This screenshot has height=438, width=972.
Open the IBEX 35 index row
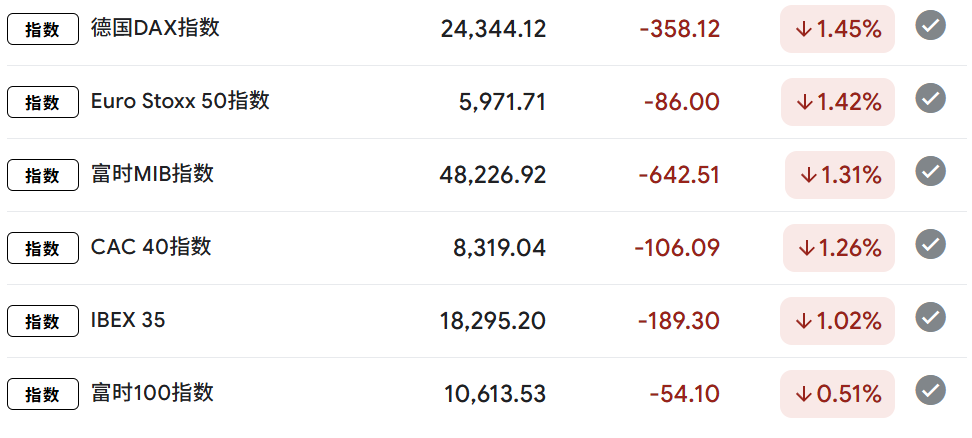click(128, 320)
